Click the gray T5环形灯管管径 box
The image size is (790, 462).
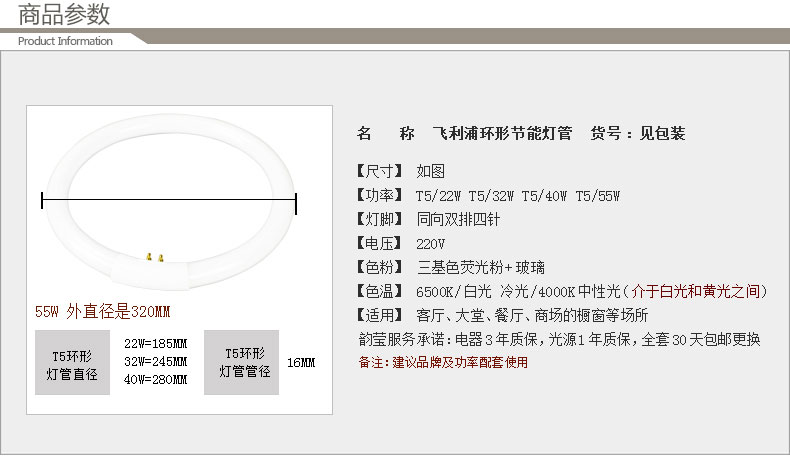click(241, 362)
